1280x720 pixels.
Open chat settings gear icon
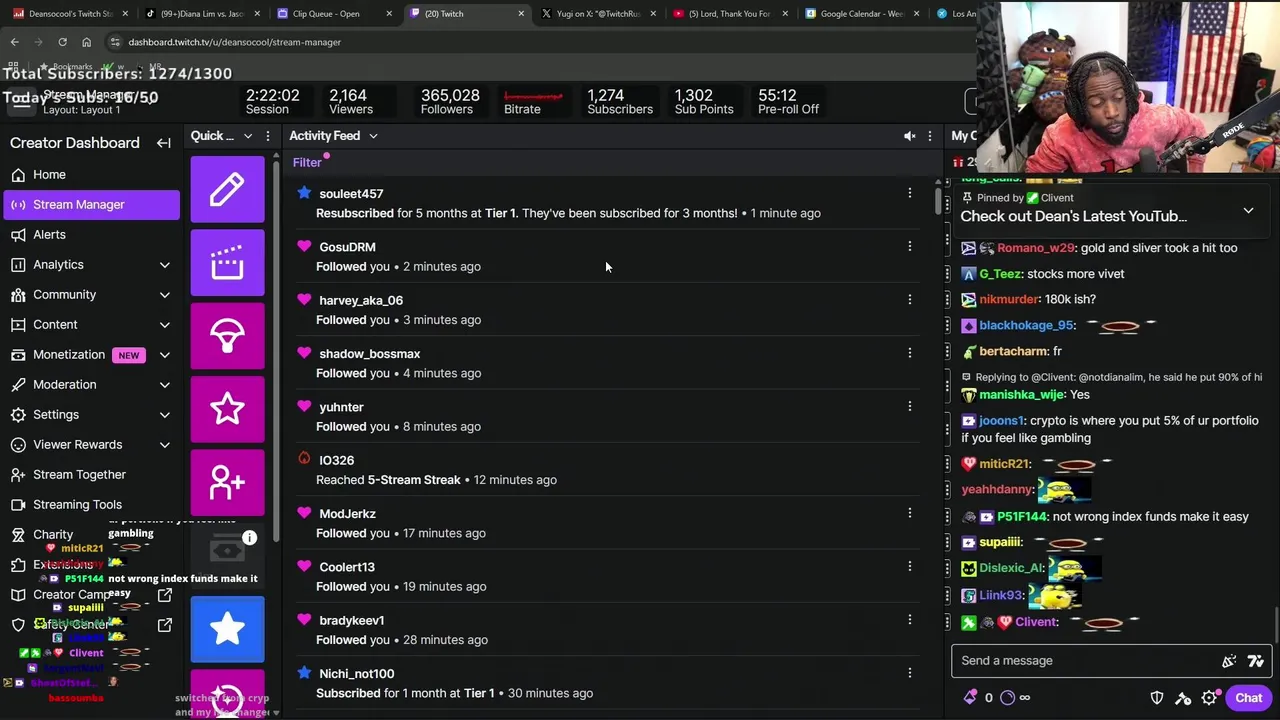pyautogui.click(x=1209, y=698)
